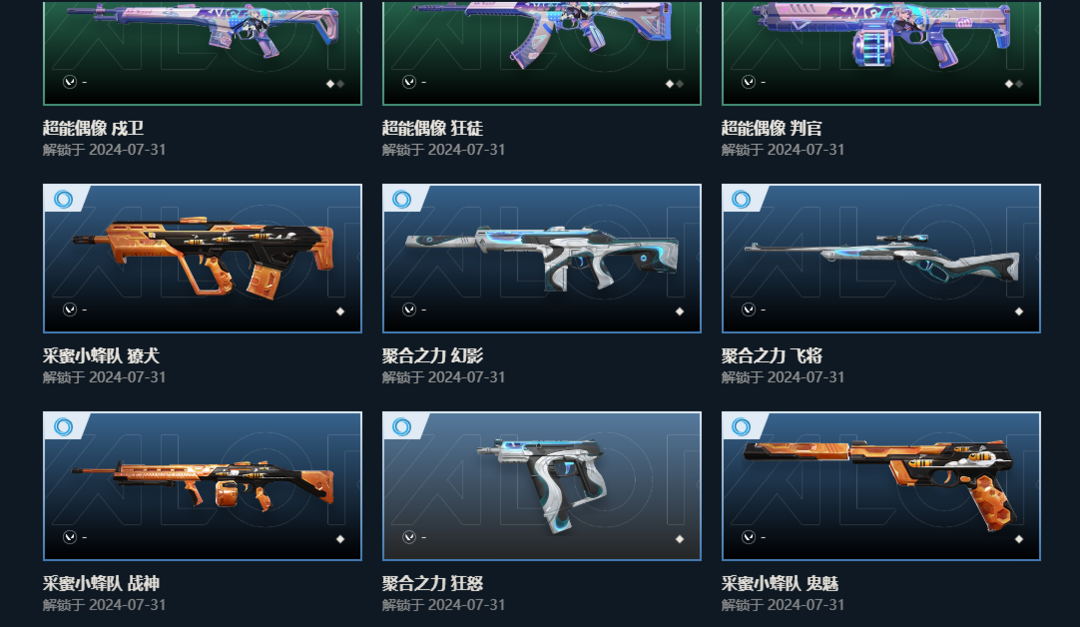
Task: Click the blue ring badge on 采蜜小蜂队 獠犬 card
Action: (x=63, y=200)
